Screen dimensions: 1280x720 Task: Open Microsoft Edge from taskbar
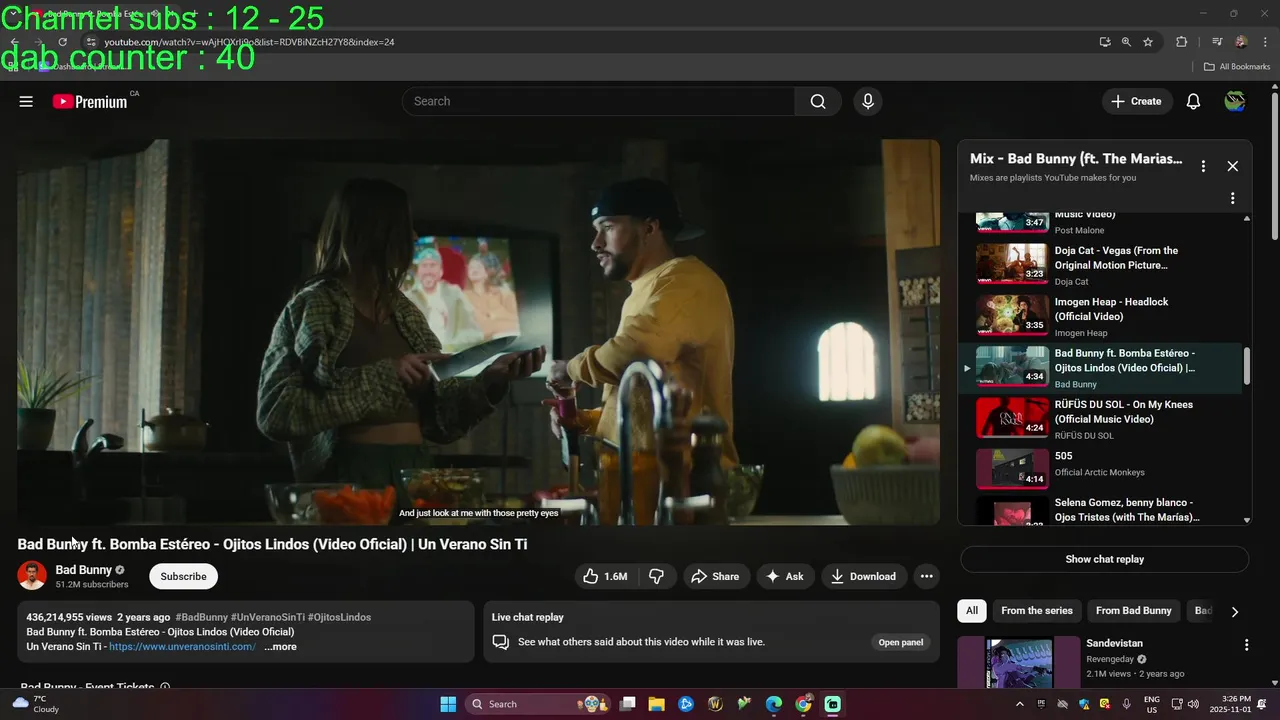[774, 704]
